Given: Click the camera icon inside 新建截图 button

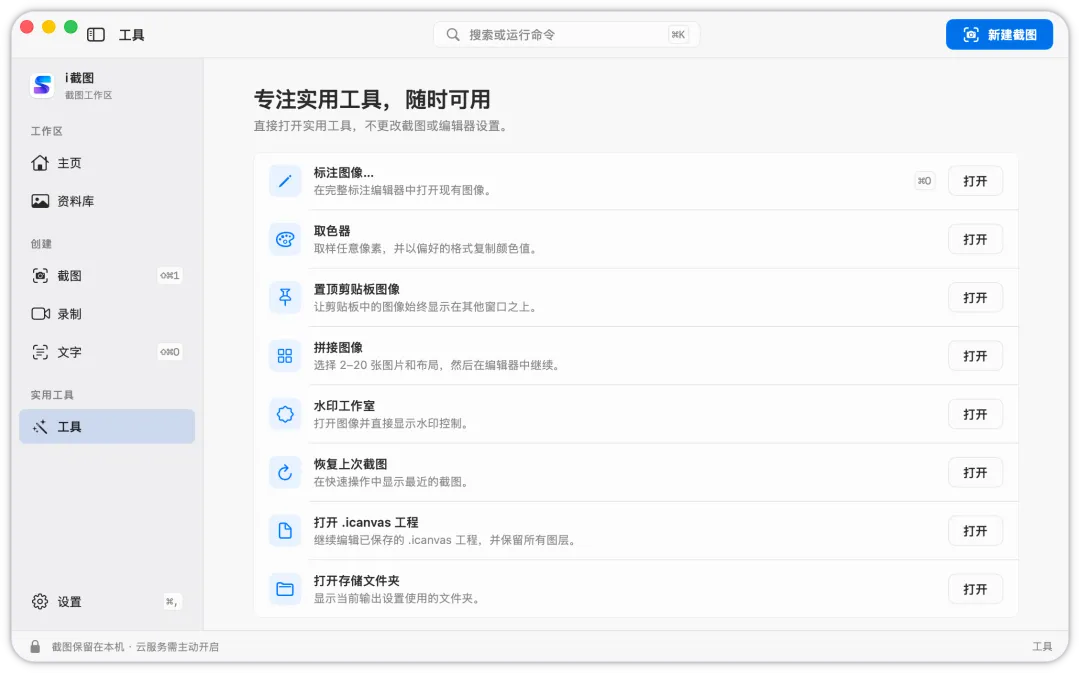Looking at the screenshot, I should (x=970, y=34).
